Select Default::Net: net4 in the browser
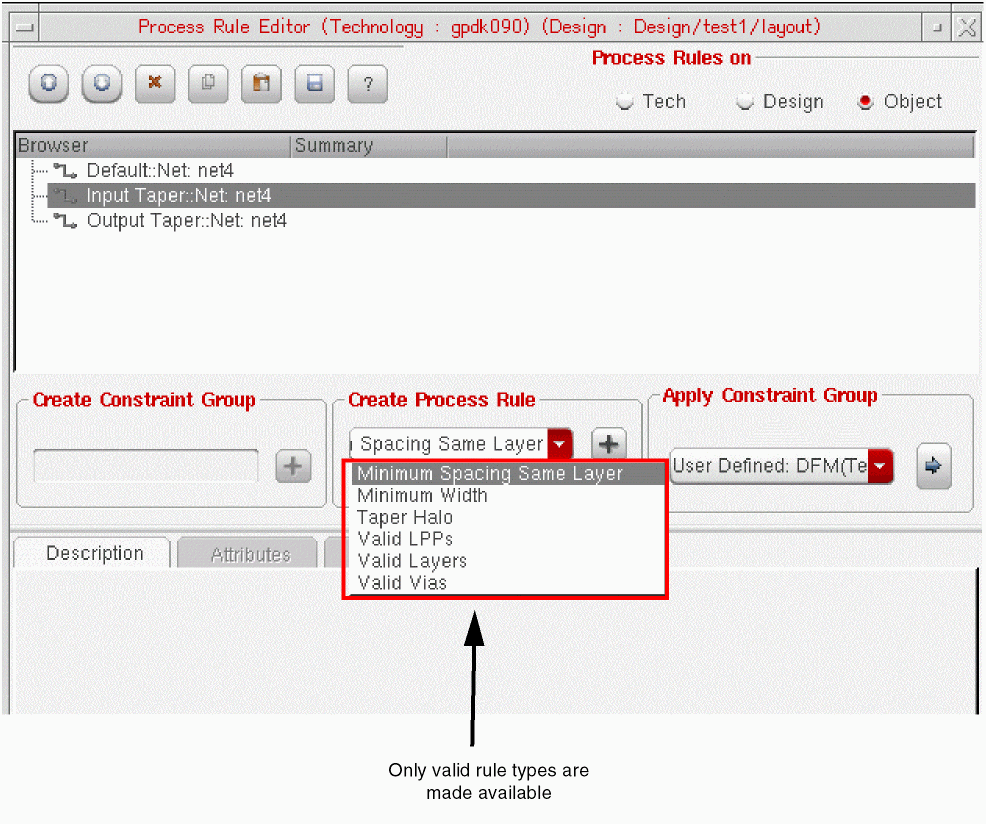 (x=160, y=170)
